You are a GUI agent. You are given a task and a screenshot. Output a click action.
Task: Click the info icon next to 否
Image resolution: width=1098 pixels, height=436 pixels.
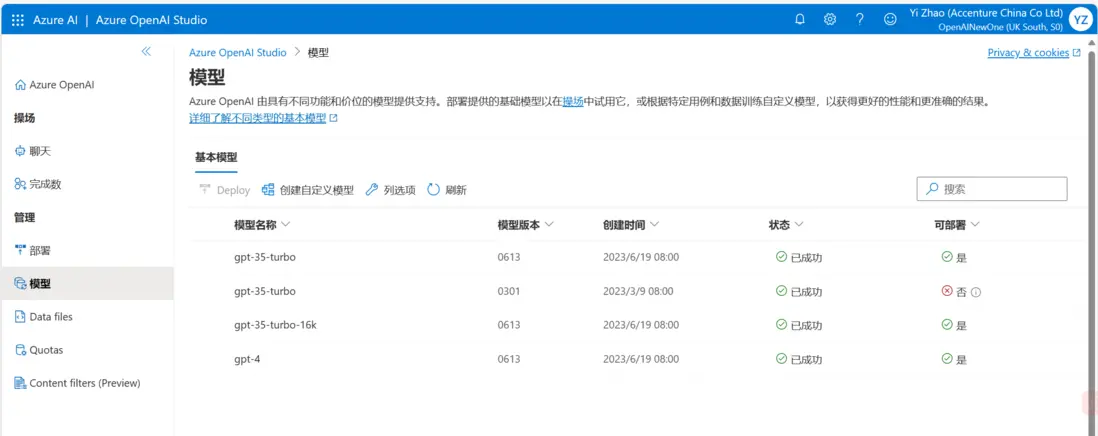tap(975, 292)
